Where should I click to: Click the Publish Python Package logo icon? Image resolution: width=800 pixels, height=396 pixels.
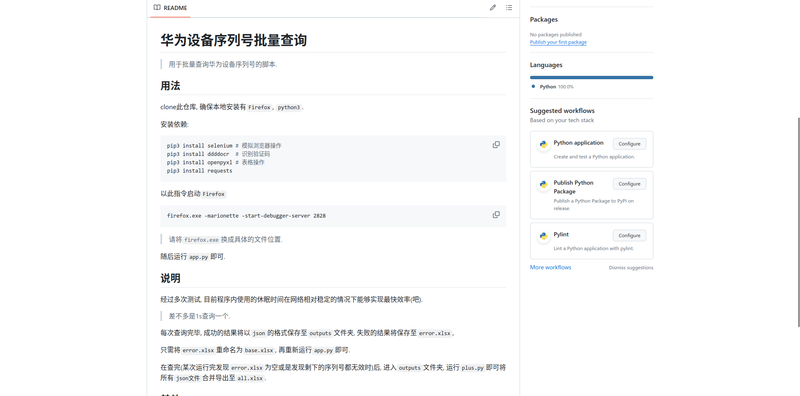[x=543, y=184]
